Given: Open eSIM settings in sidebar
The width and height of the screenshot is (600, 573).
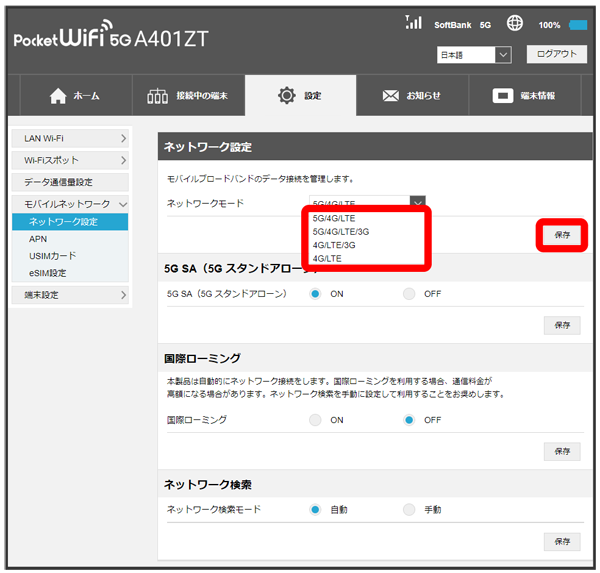Looking at the screenshot, I should coord(47,273).
